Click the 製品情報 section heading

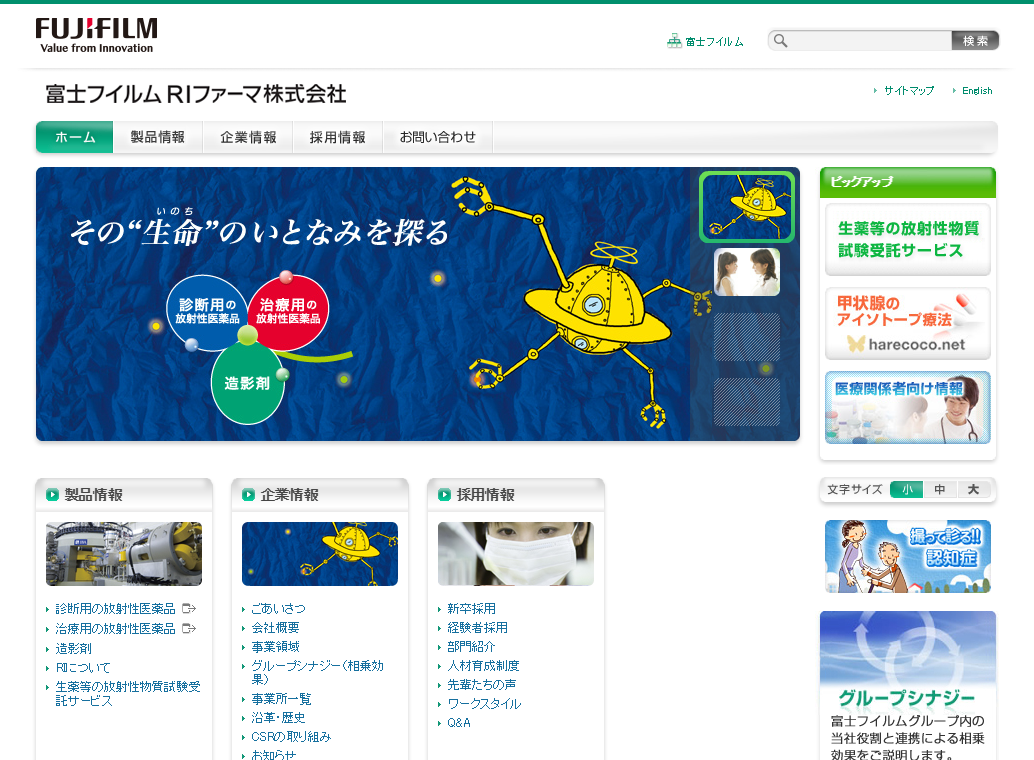pos(94,495)
